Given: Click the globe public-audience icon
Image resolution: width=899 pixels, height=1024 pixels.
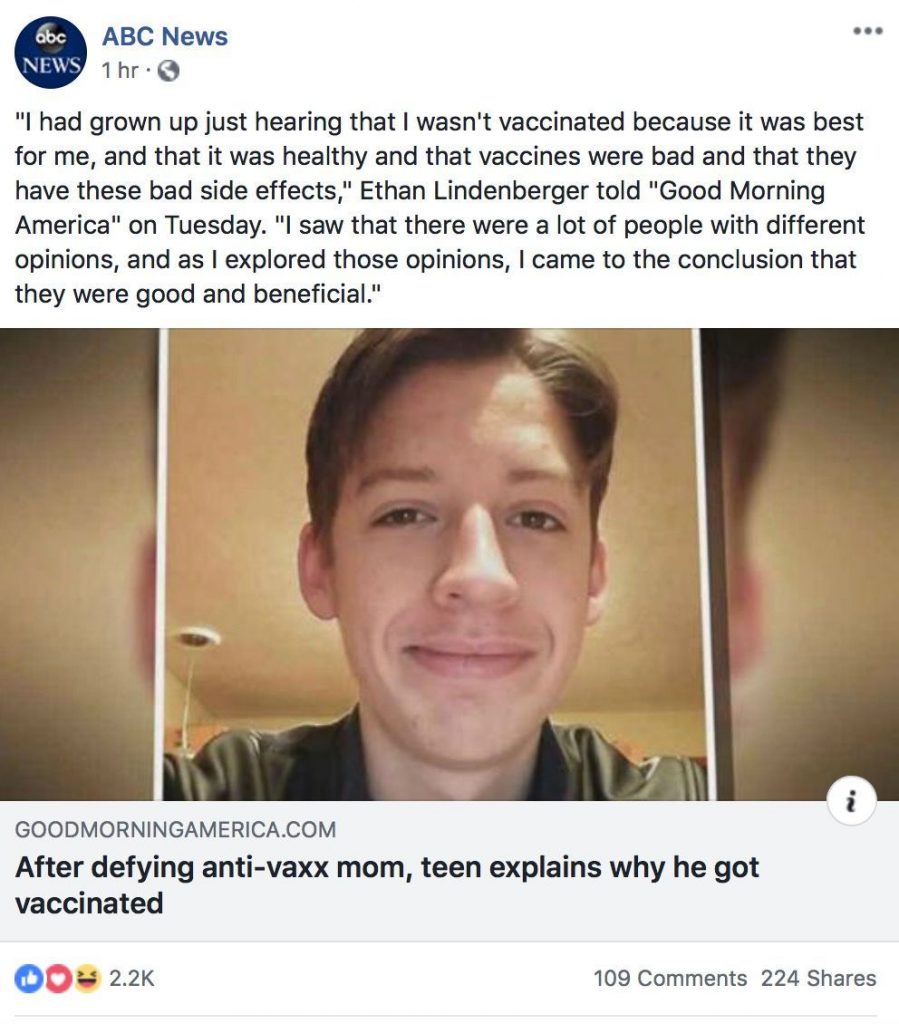Looking at the screenshot, I should pyautogui.click(x=169, y=71).
